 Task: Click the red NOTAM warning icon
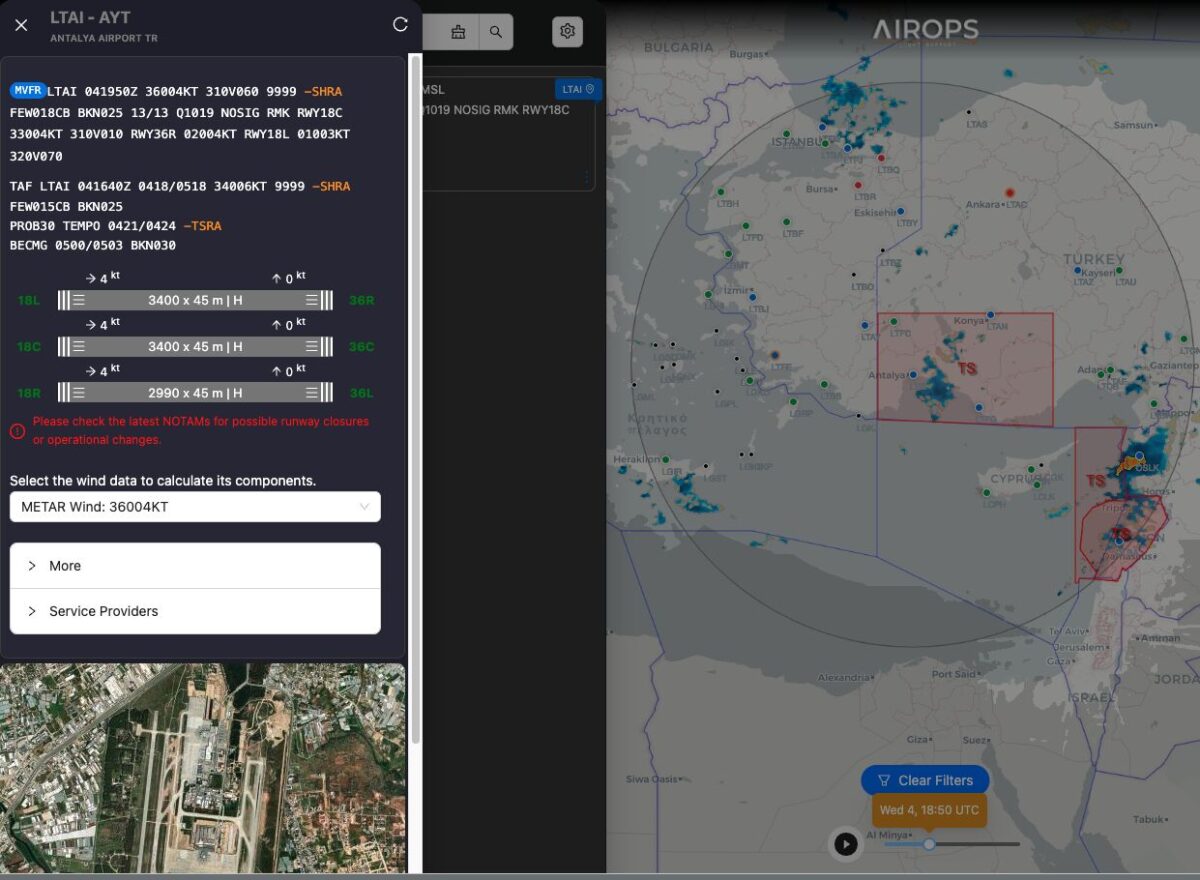pos(17,431)
